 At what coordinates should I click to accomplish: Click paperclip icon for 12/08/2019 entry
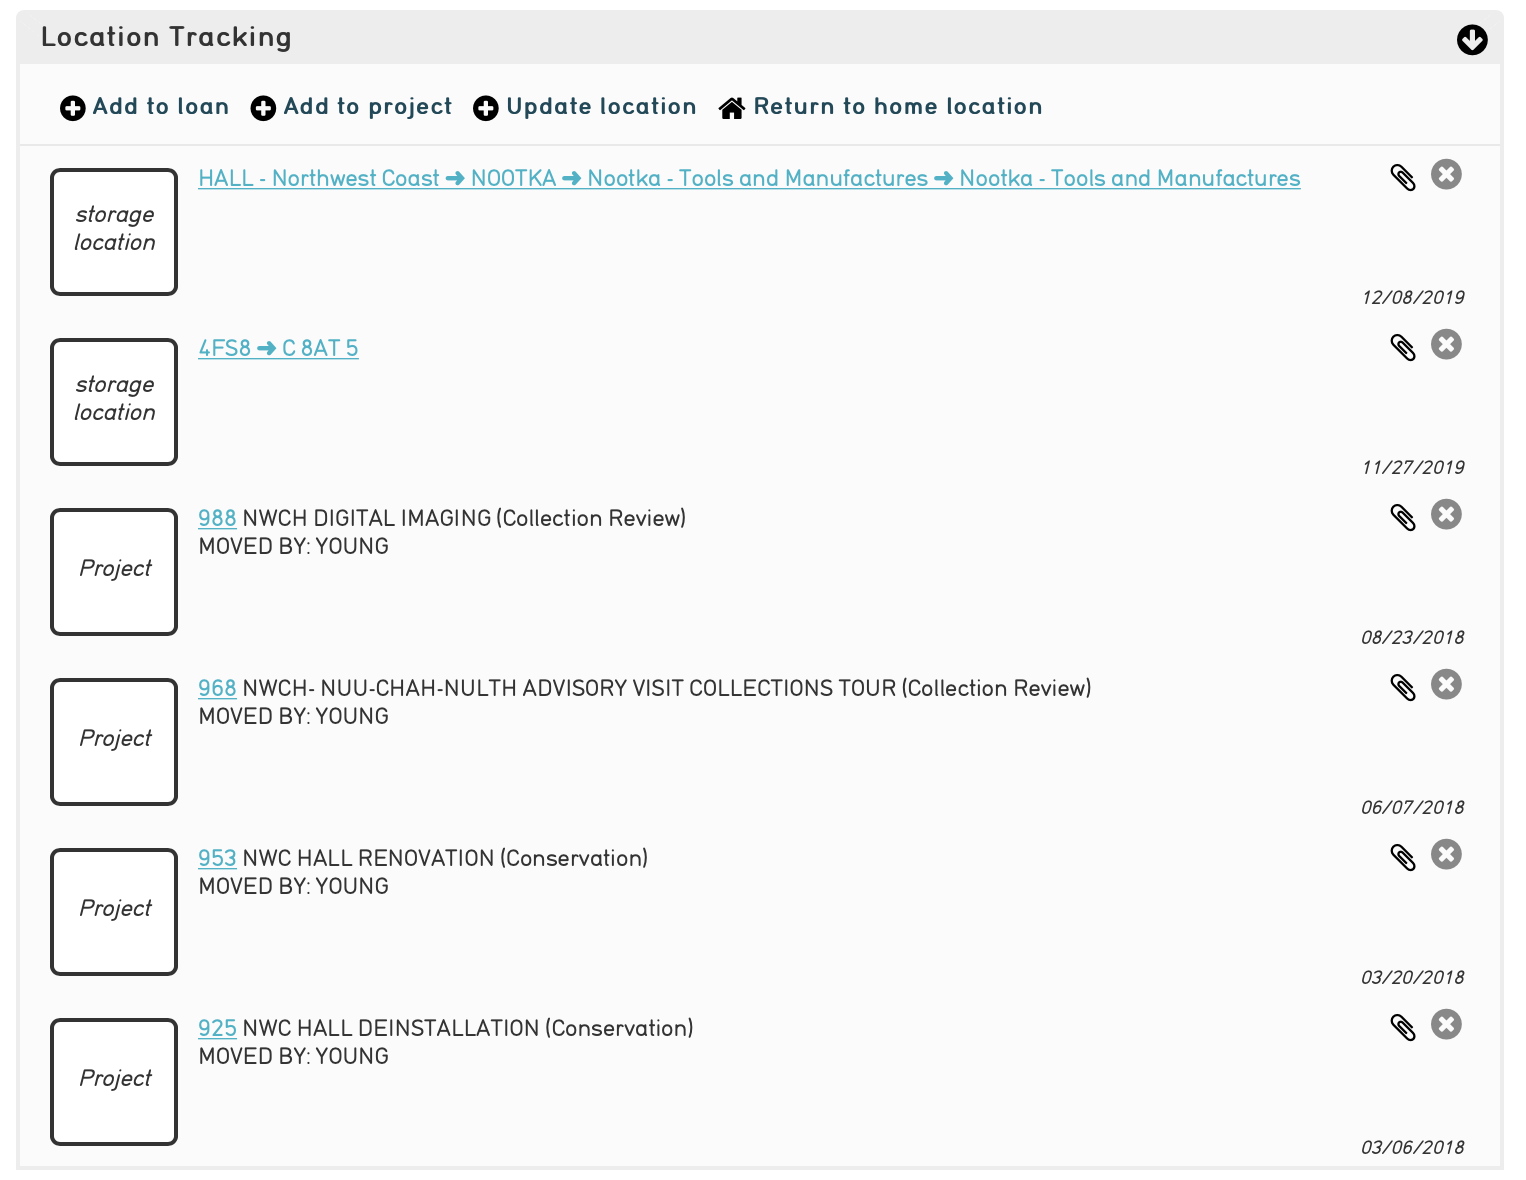[1403, 177]
